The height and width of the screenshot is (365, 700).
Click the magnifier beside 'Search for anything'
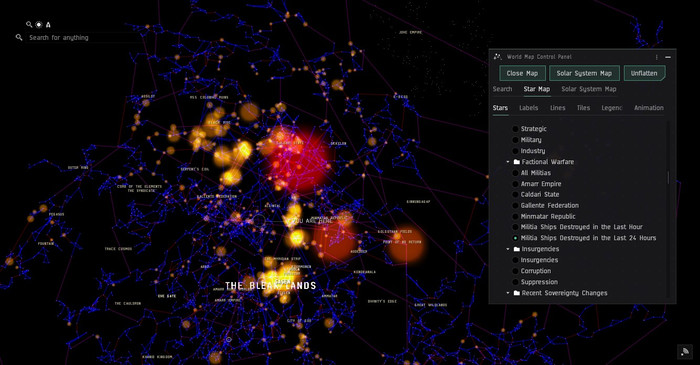[19, 37]
